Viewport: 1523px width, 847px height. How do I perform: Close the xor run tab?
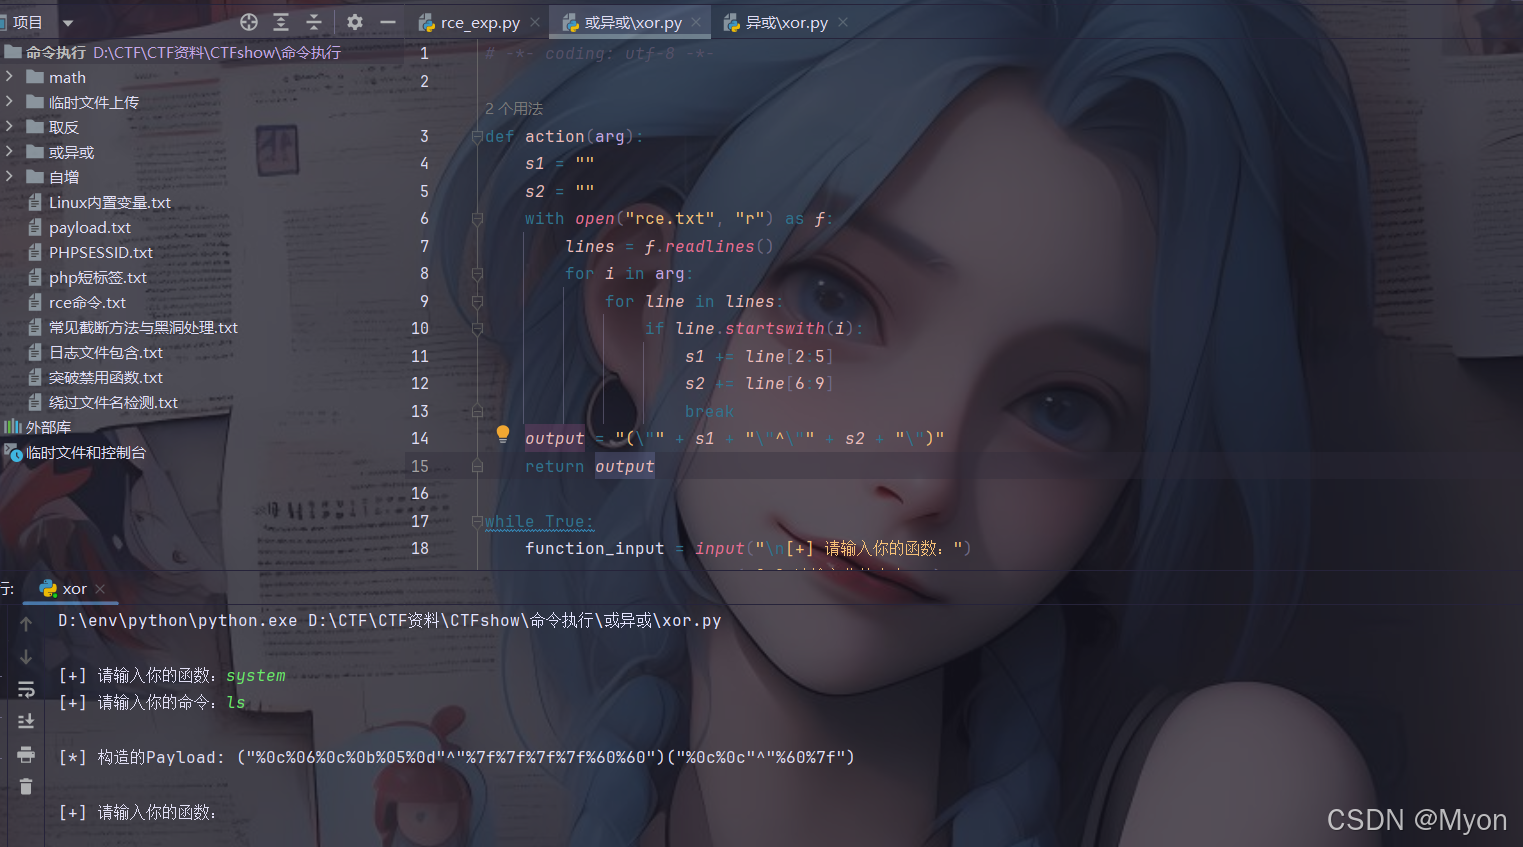click(100, 589)
